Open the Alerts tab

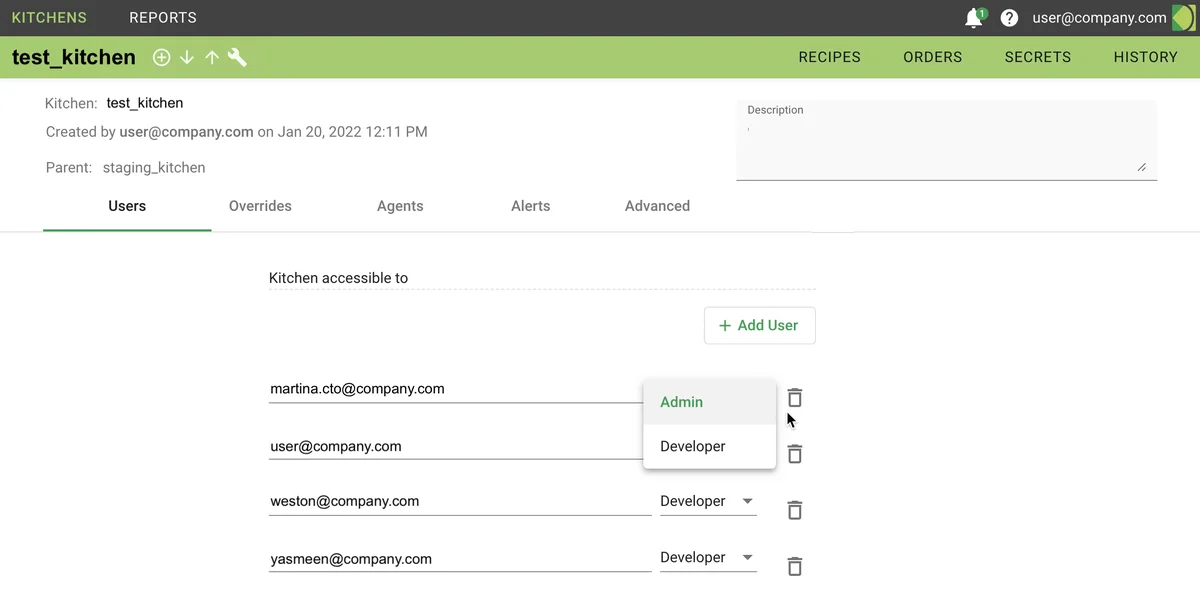click(530, 206)
